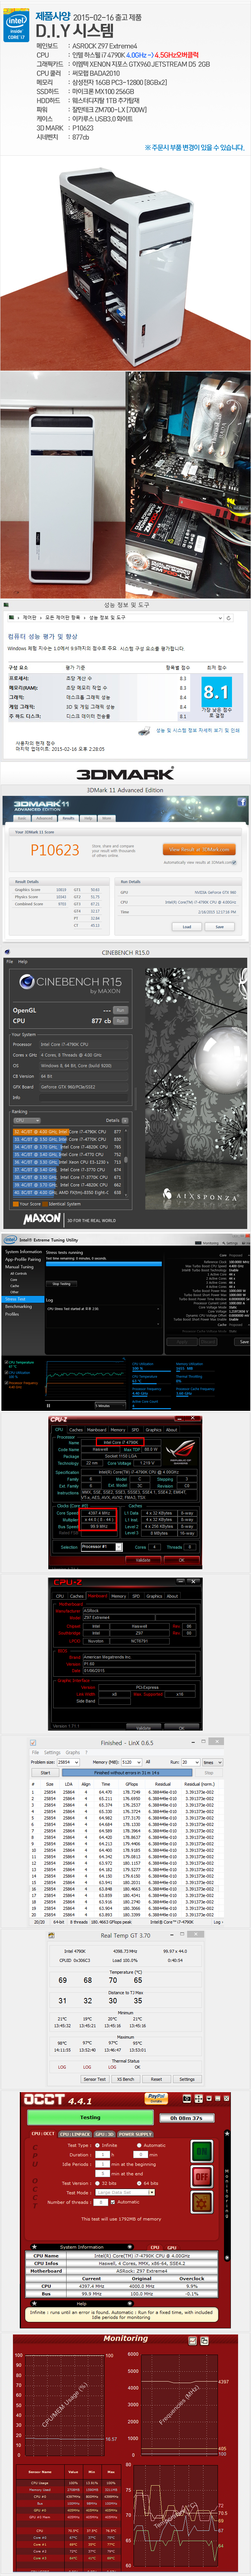Image resolution: width=251 pixels, height=2576 pixels.
Task: Run the CPU test in Cinebench
Action: tap(120, 1020)
